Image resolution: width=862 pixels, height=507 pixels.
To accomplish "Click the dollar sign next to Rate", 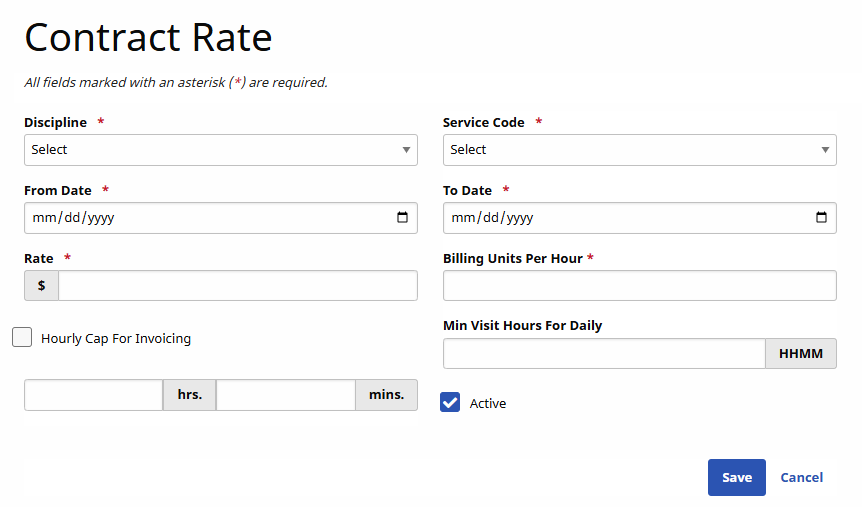I will click(41, 286).
